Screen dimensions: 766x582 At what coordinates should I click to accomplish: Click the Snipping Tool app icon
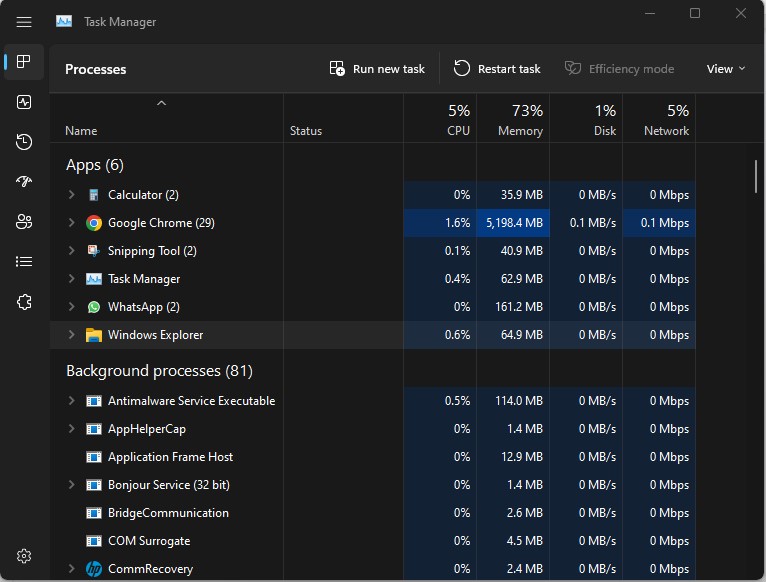[93, 251]
